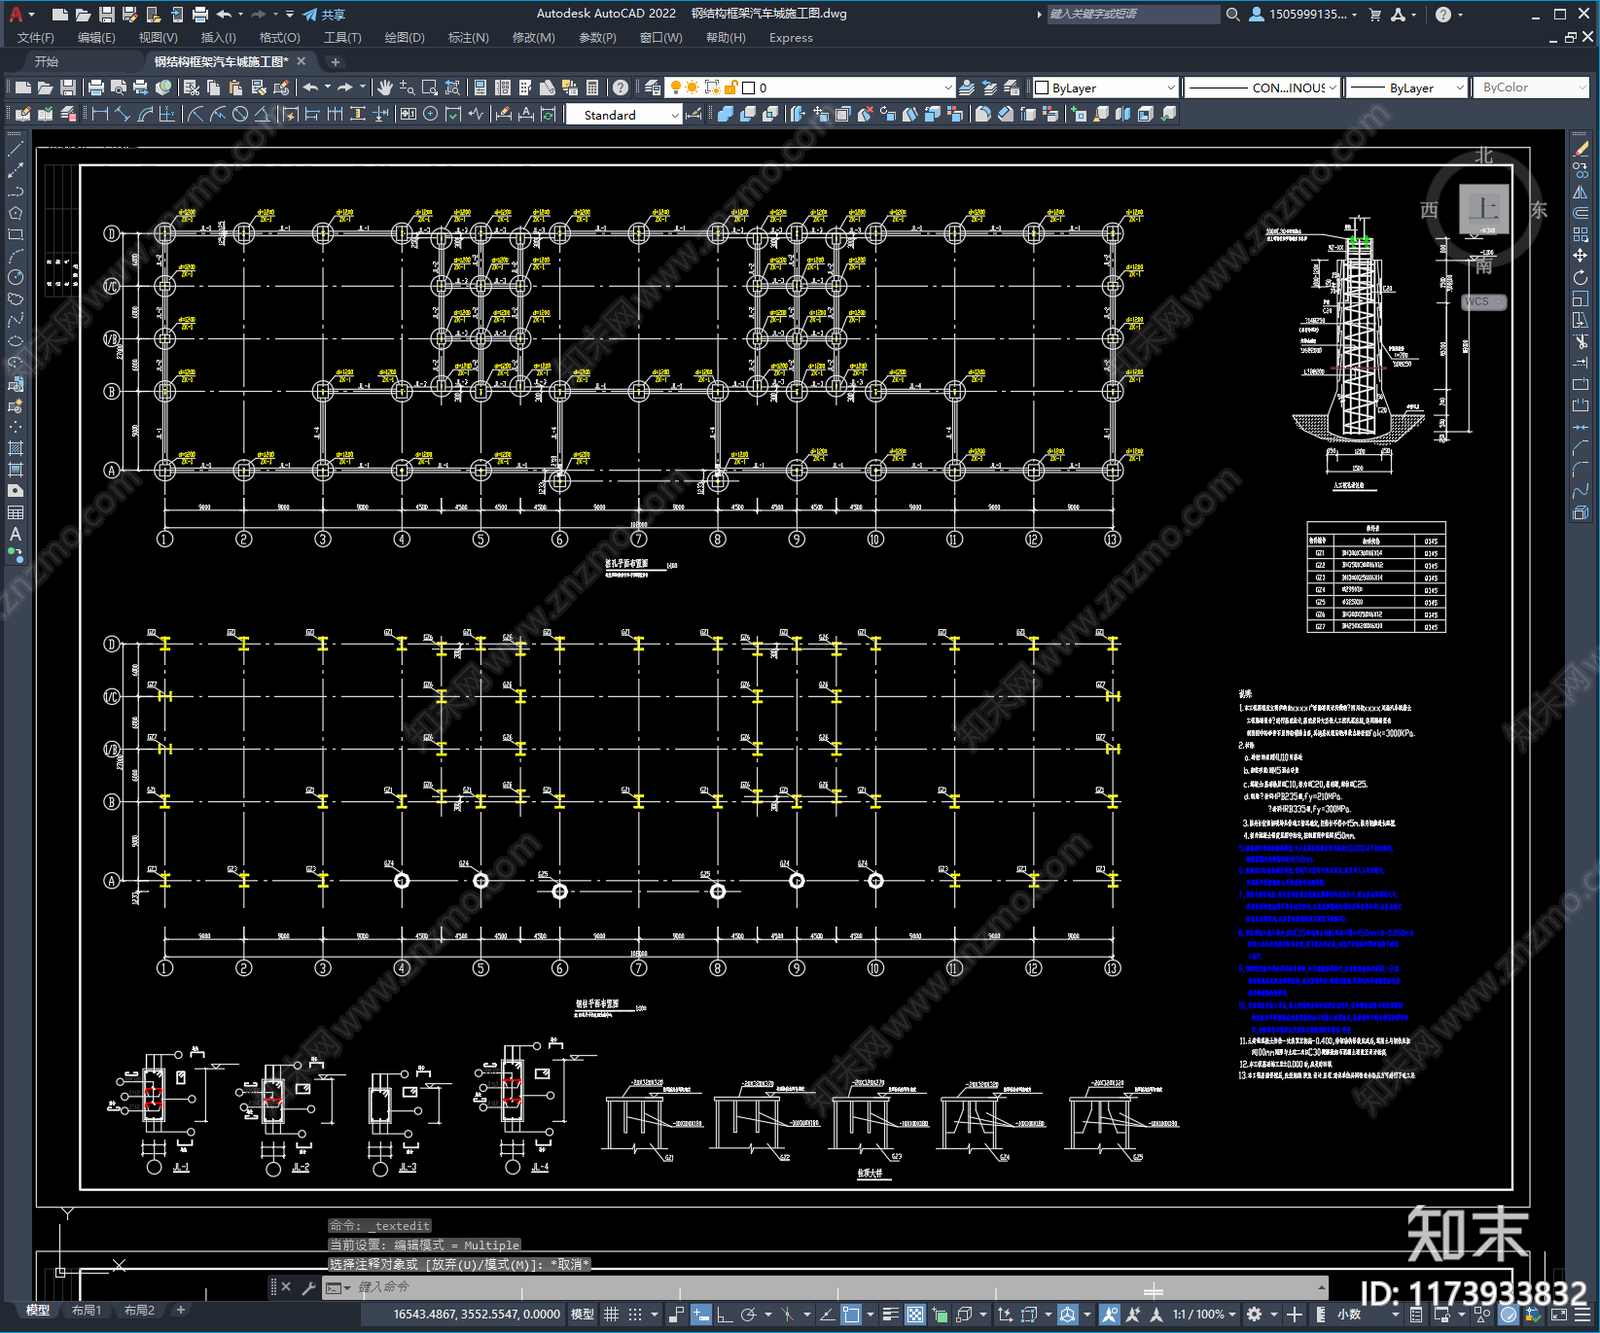The height and width of the screenshot is (1333, 1600).
Task: Open the 标注(N) menu
Action: point(468,38)
